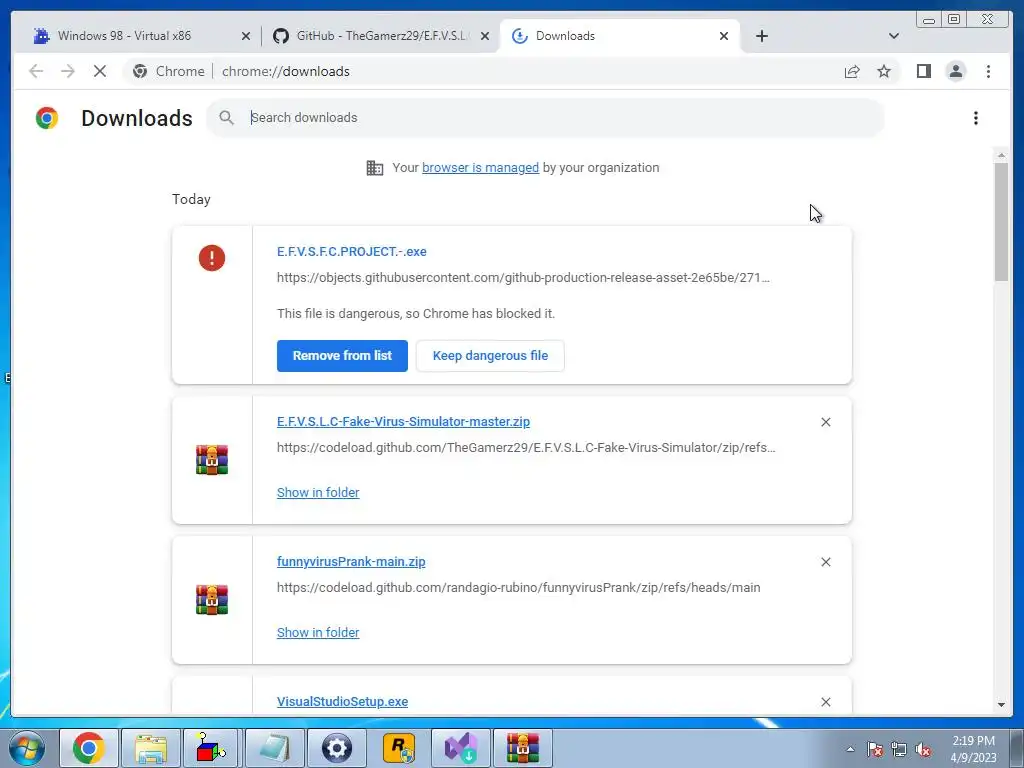Open the gear settings app in taskbar
The height and width of the screenshot is (768, 1024).
coord(336,748)
